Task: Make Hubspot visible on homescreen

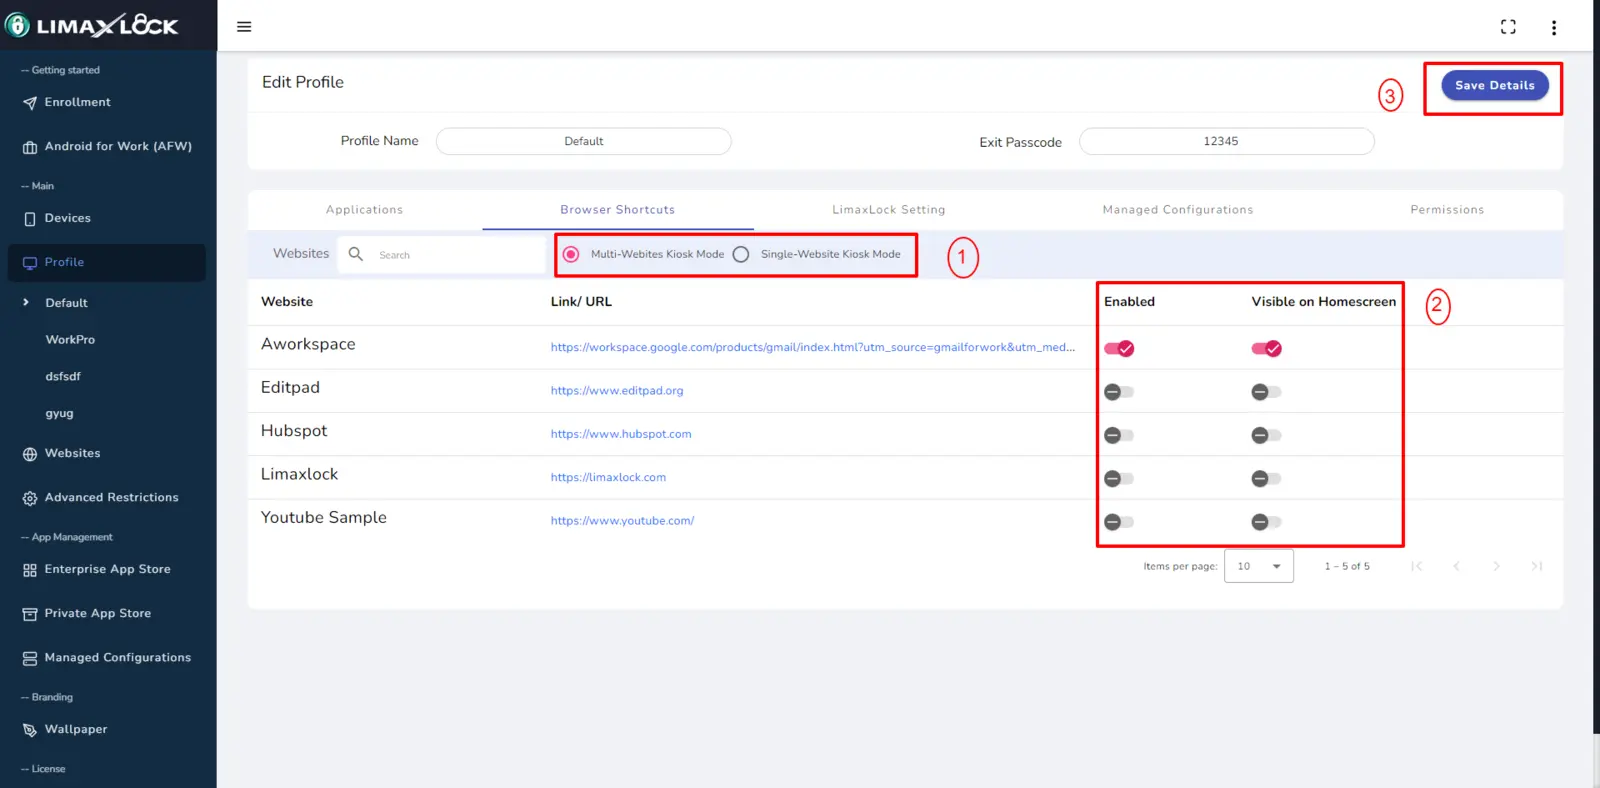Action: 1266,435
